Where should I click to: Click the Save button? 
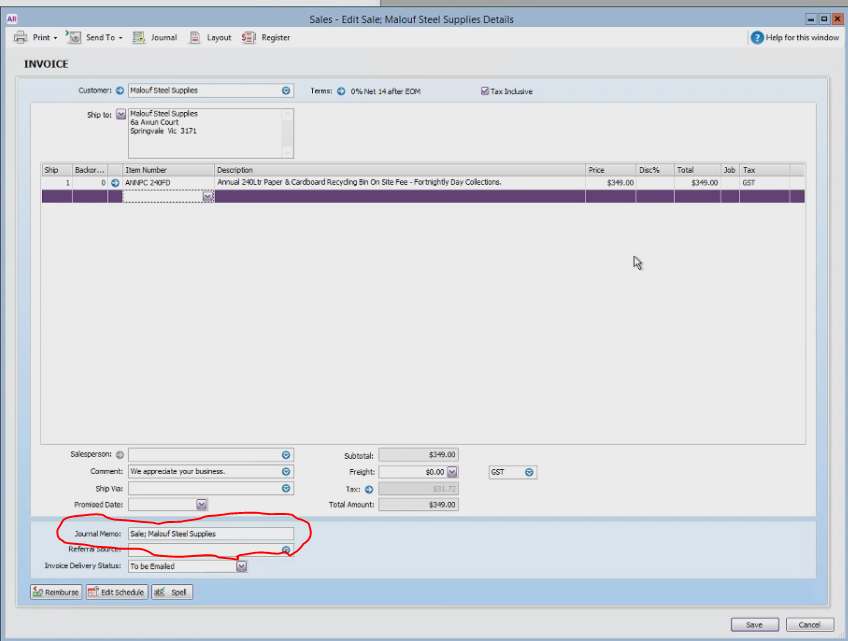[x=754, y=625]
